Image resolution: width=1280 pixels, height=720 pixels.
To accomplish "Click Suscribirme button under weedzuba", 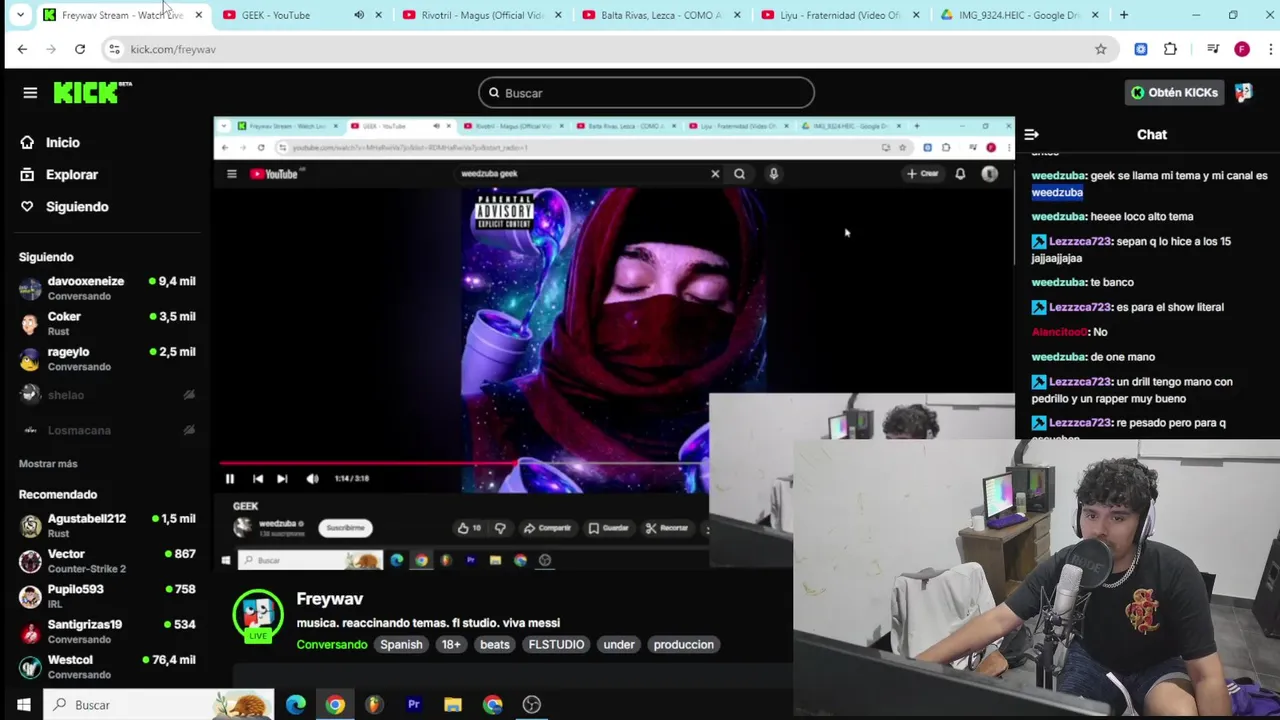I will pos(346,528).
